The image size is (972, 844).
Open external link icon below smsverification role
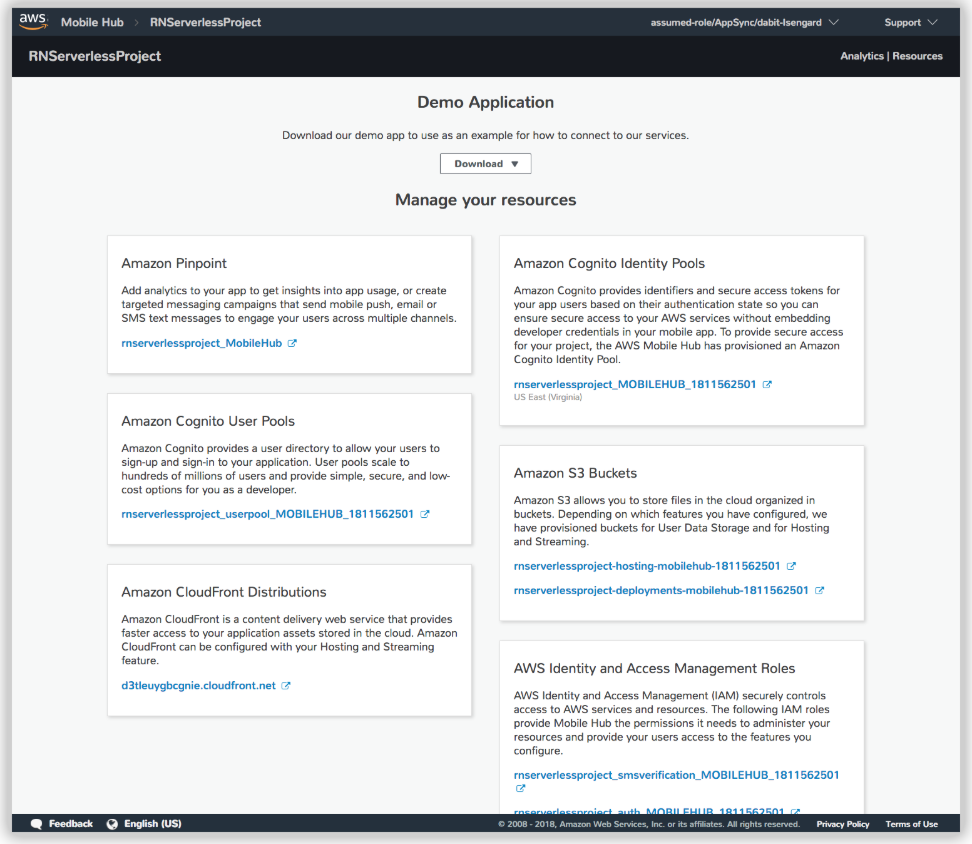520,788
